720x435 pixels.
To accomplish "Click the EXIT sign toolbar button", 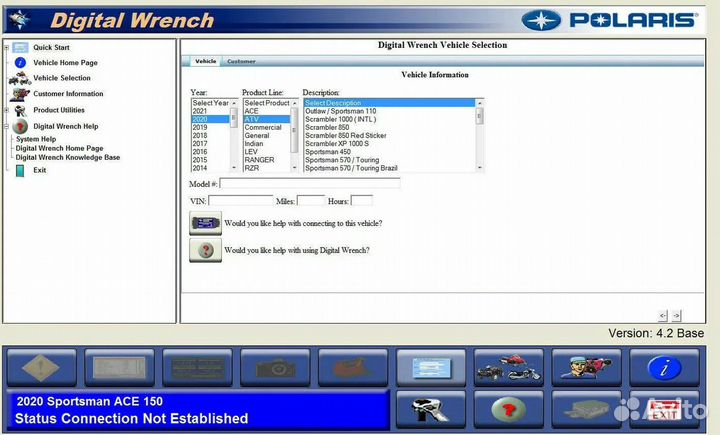I will [664, 410].
